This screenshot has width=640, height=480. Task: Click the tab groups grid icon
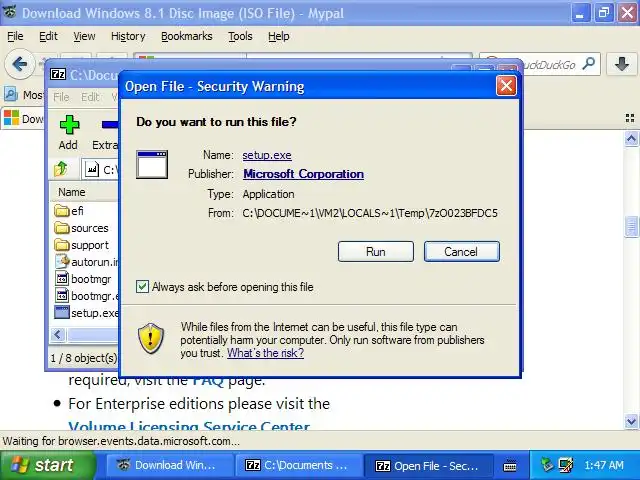629,119
